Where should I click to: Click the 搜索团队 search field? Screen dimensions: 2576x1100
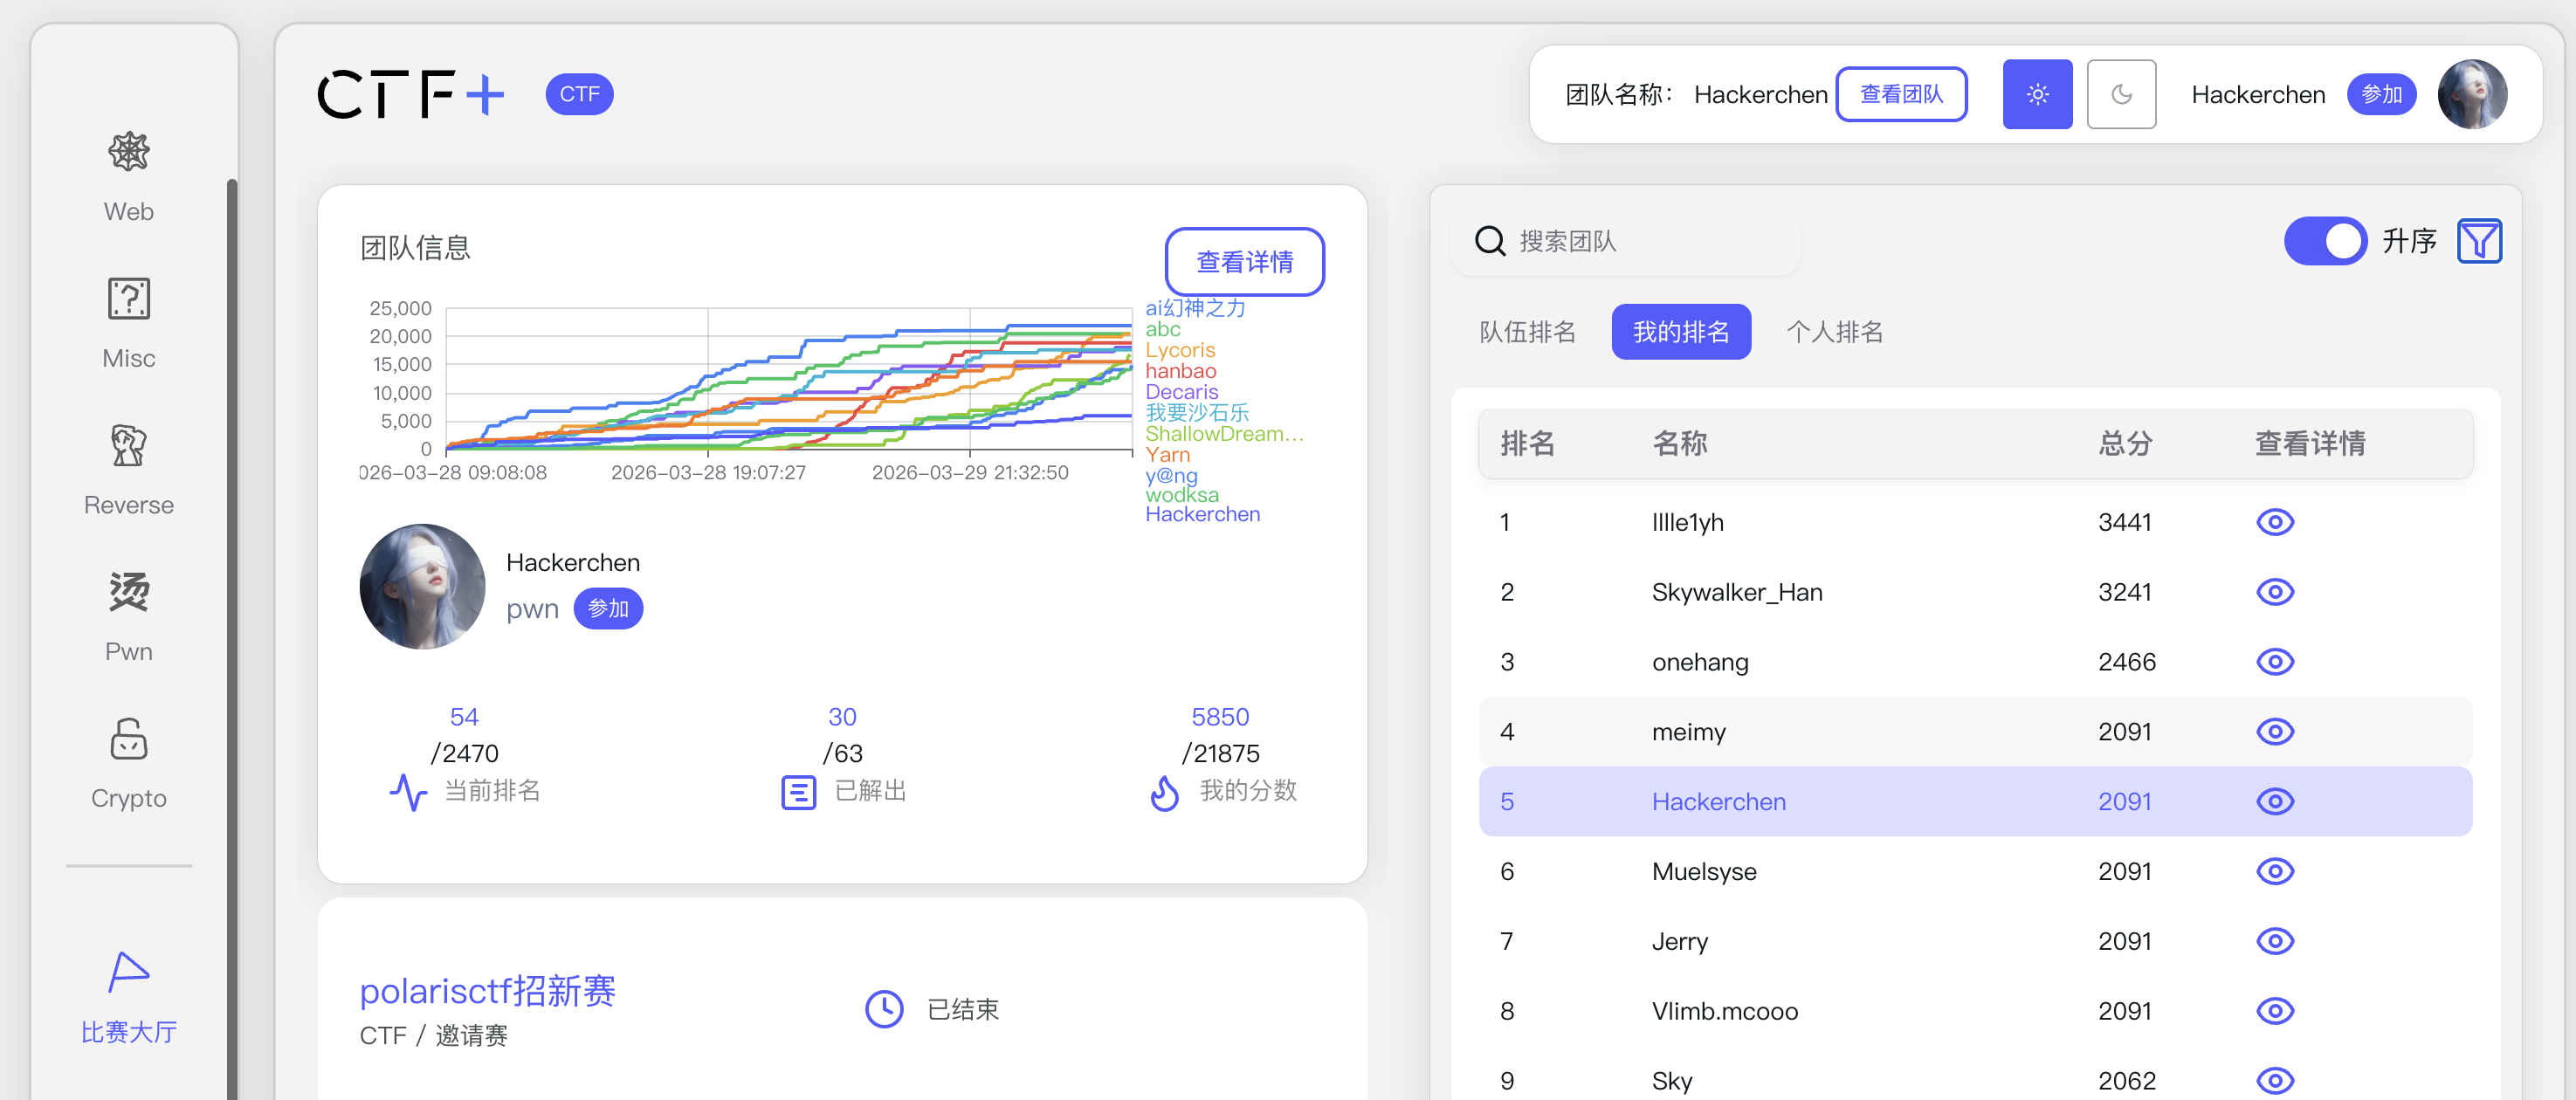pyautogui.click(x=1640, y=241)
